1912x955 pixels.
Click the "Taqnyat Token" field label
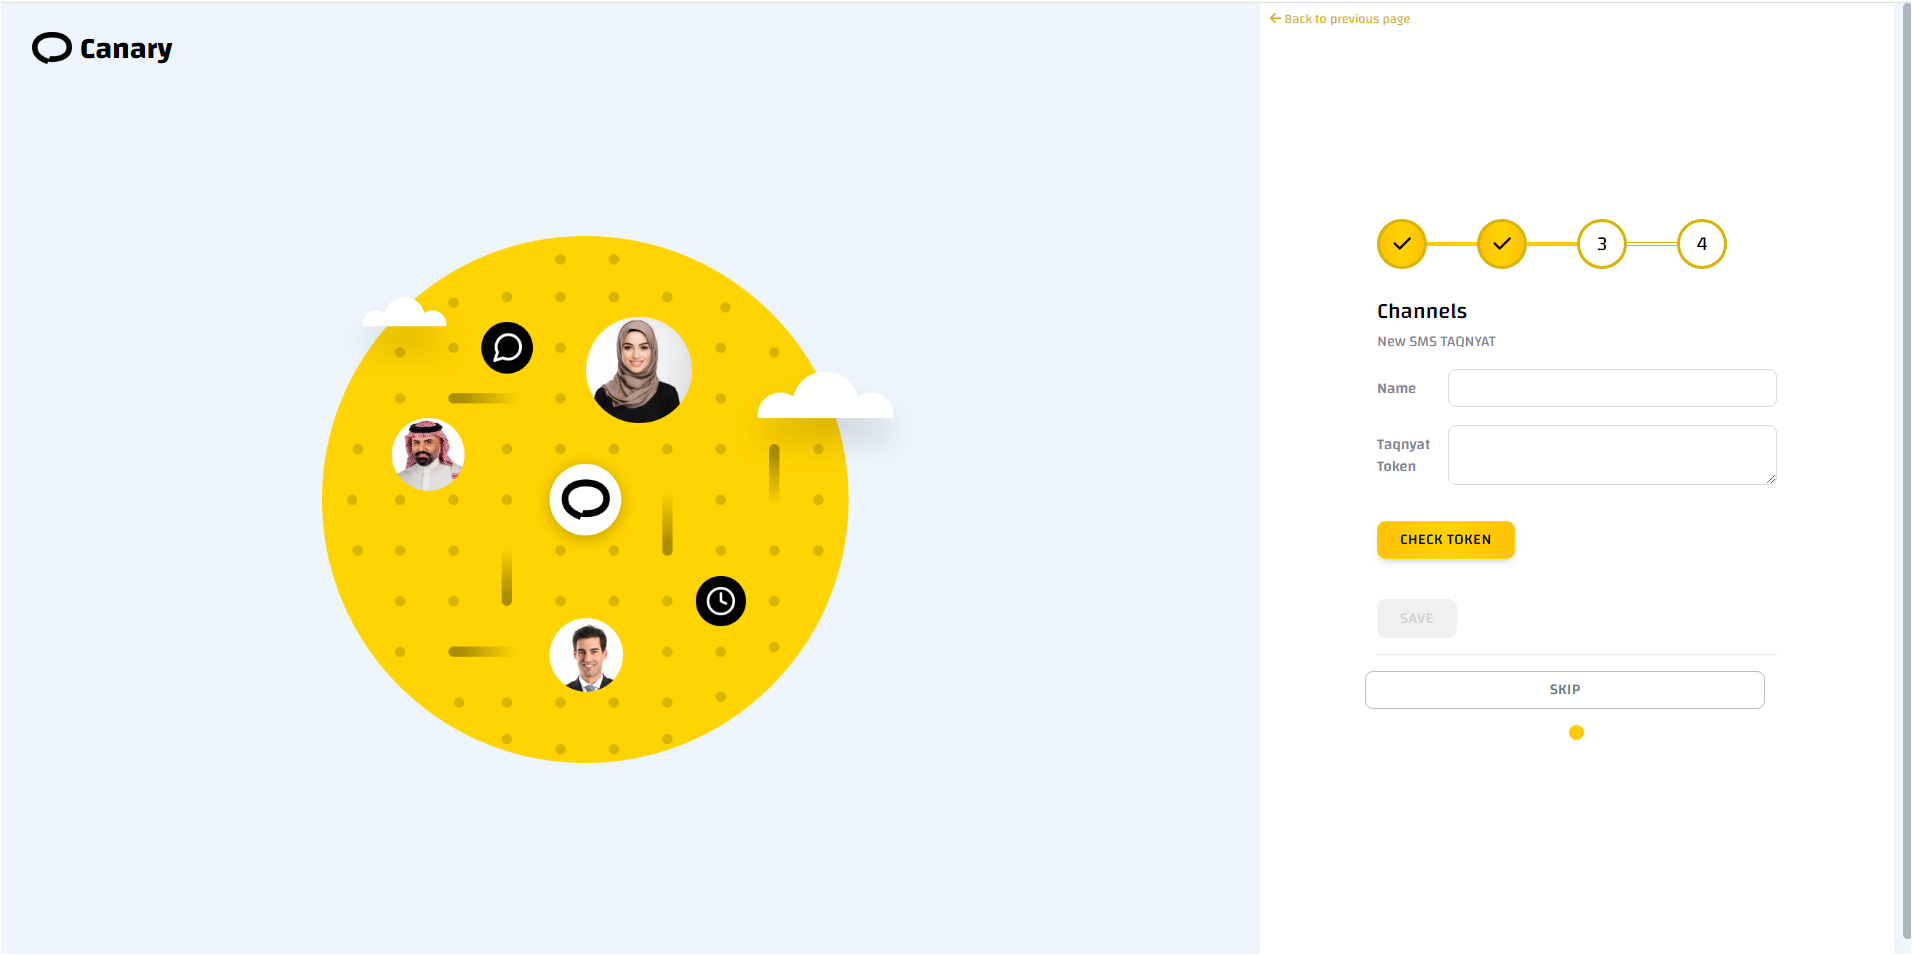[x=1403, y=455]
